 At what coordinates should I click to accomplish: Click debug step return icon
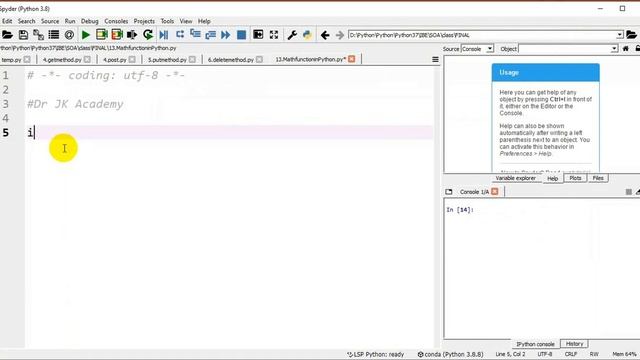[x=211, y=35]
